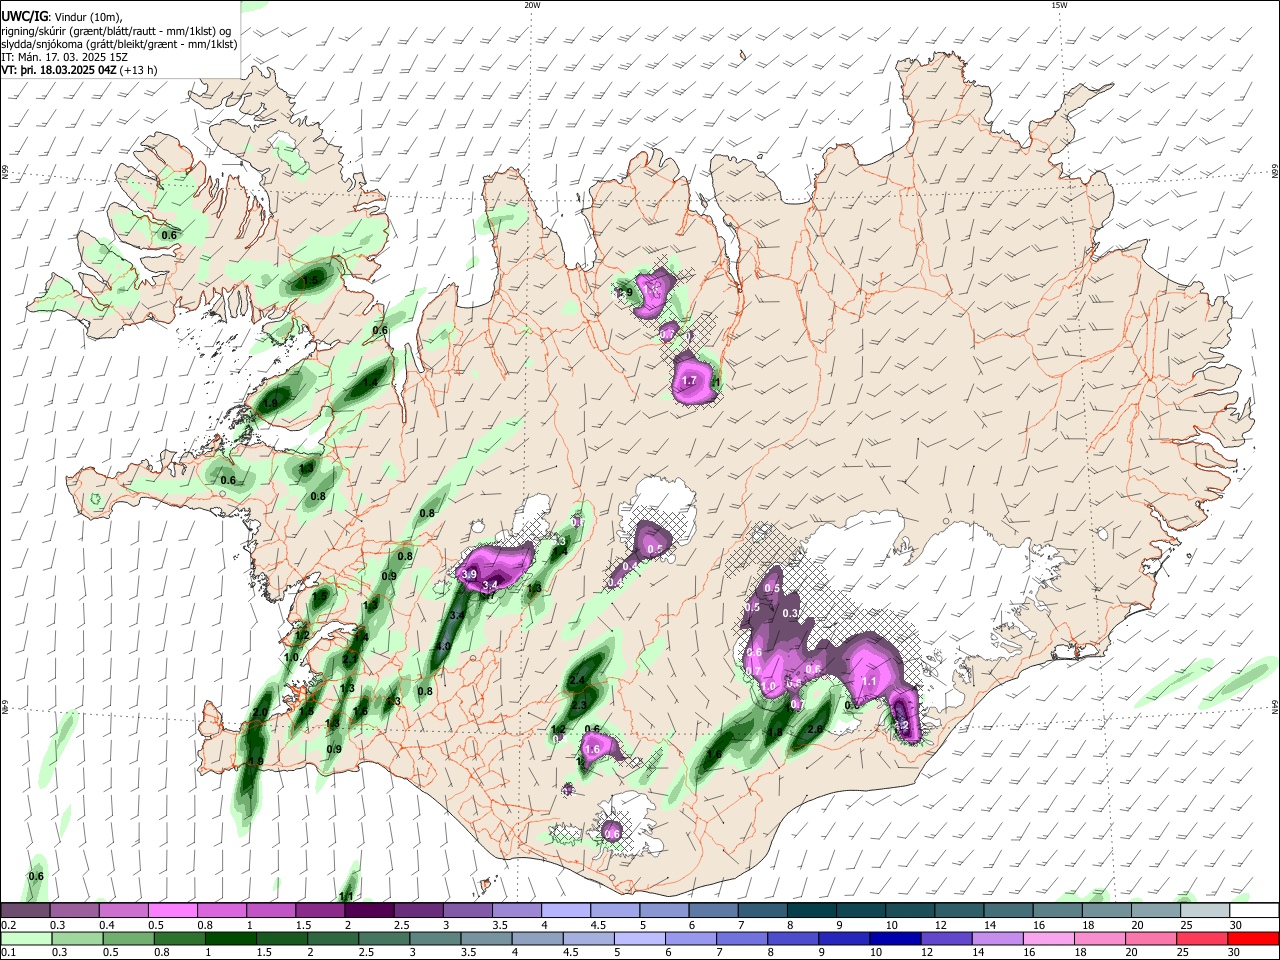Select lower-row darkest green swatch between 1 and 1.5
1280x960 pixels.
[x=230, y=938]
